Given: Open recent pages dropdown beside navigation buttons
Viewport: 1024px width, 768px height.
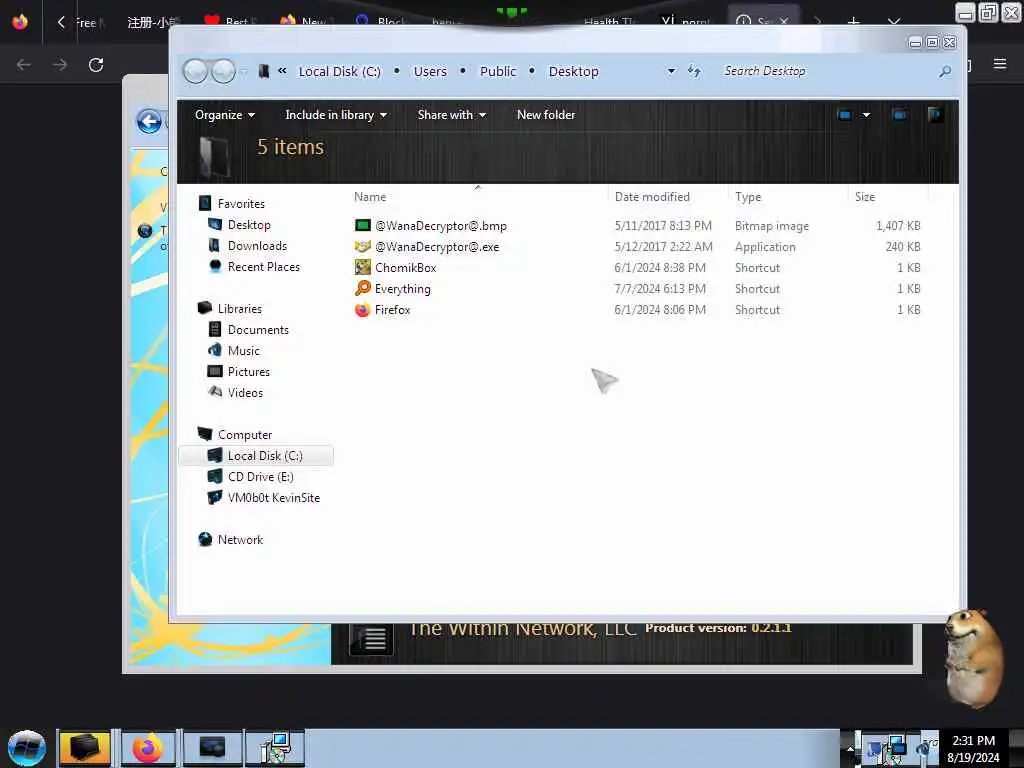Looking at the screenshot, I should pos(243,71).
